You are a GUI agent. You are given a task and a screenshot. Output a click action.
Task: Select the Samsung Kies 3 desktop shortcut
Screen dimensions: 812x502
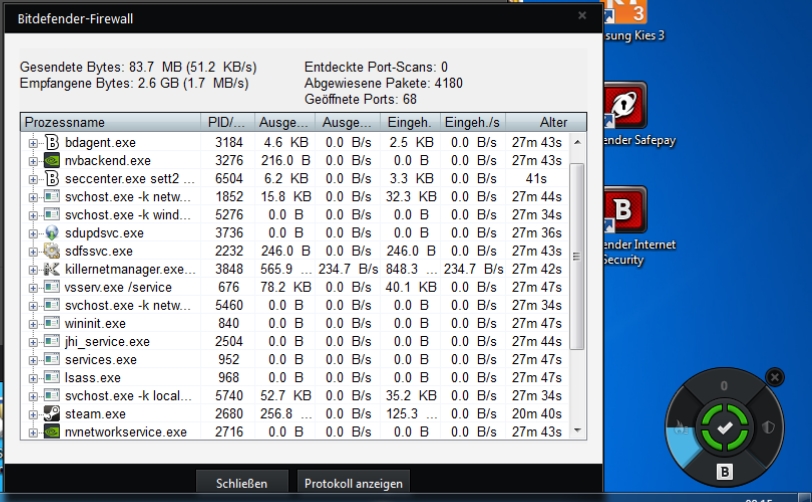(x=633, y=21)
